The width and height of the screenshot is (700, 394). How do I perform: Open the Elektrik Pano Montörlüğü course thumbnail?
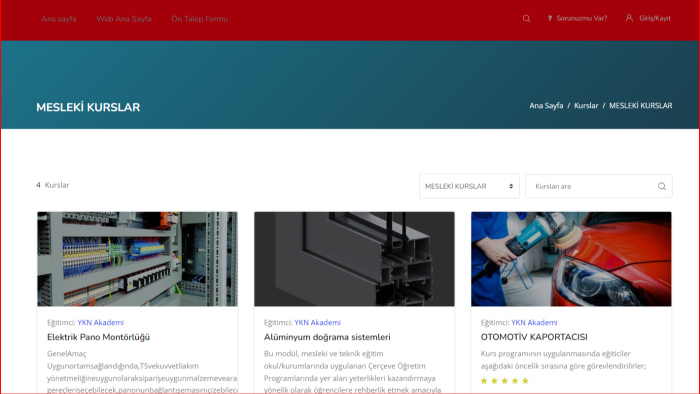pyautogui.click(x=138, y=259)
